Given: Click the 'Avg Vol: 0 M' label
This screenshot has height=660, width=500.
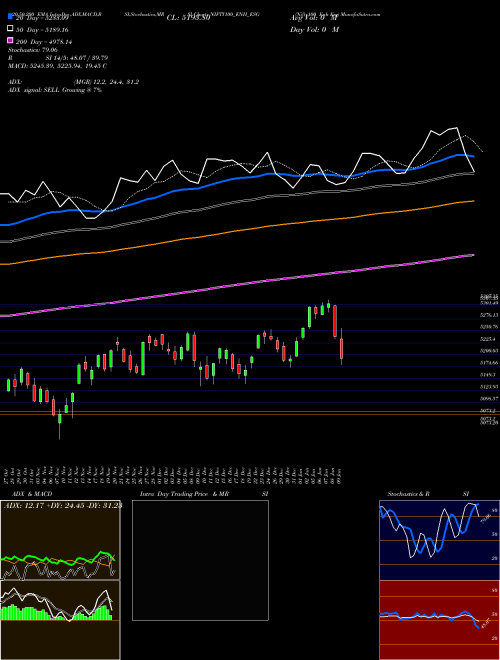Looking at the screenshot, I should pyautogui.click(x=314, y=18).
